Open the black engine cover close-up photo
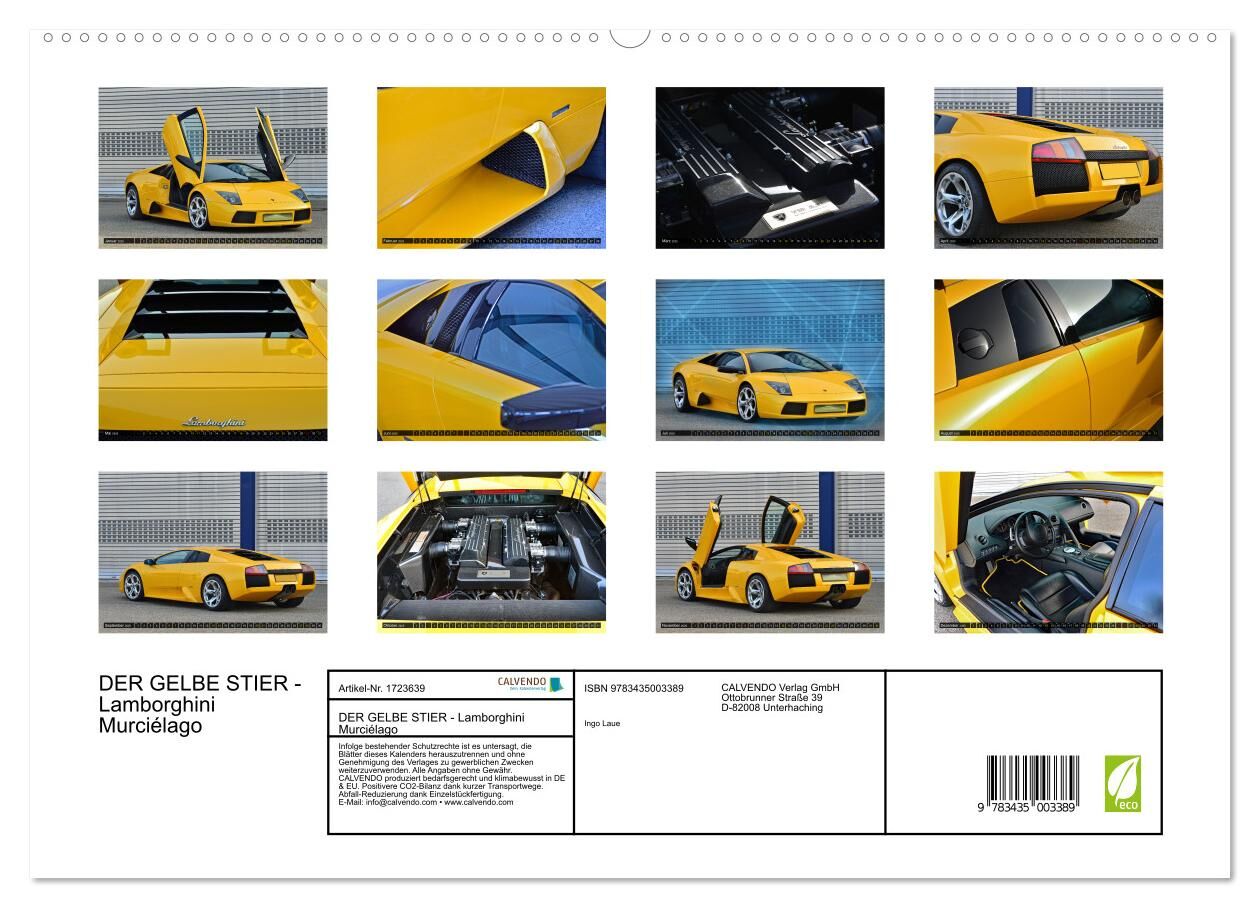This screenshot has height=908, width=1260. 769,167
